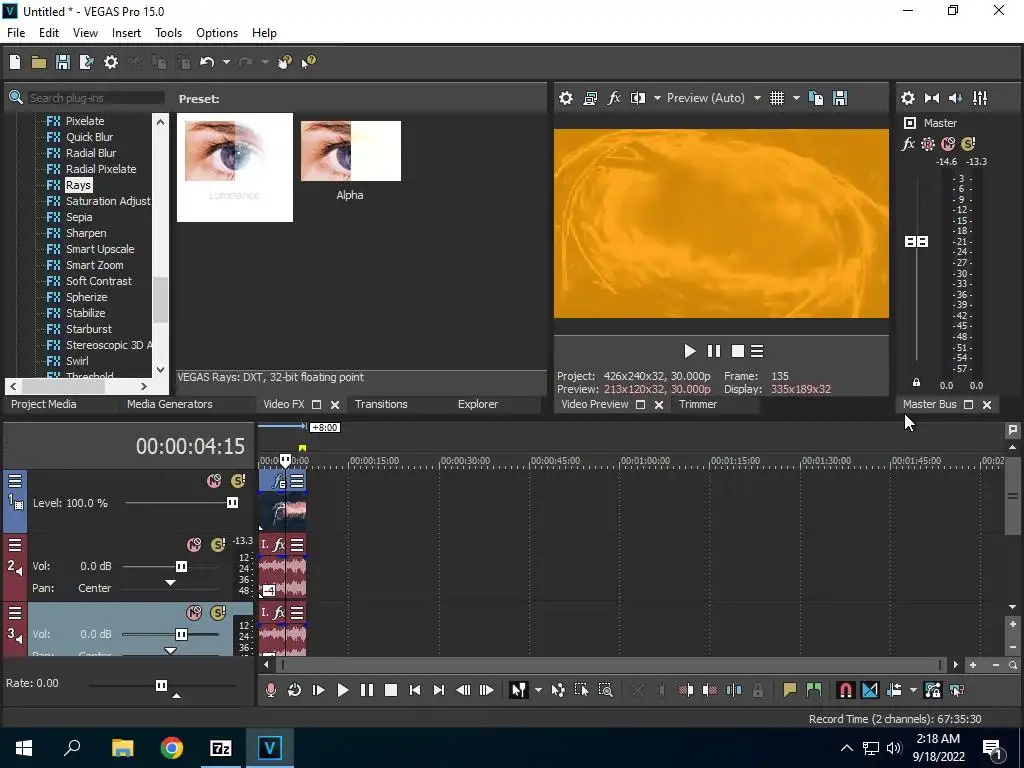
Task: Toggle Lock Envelopes to Events
Action: pos(933,690)
